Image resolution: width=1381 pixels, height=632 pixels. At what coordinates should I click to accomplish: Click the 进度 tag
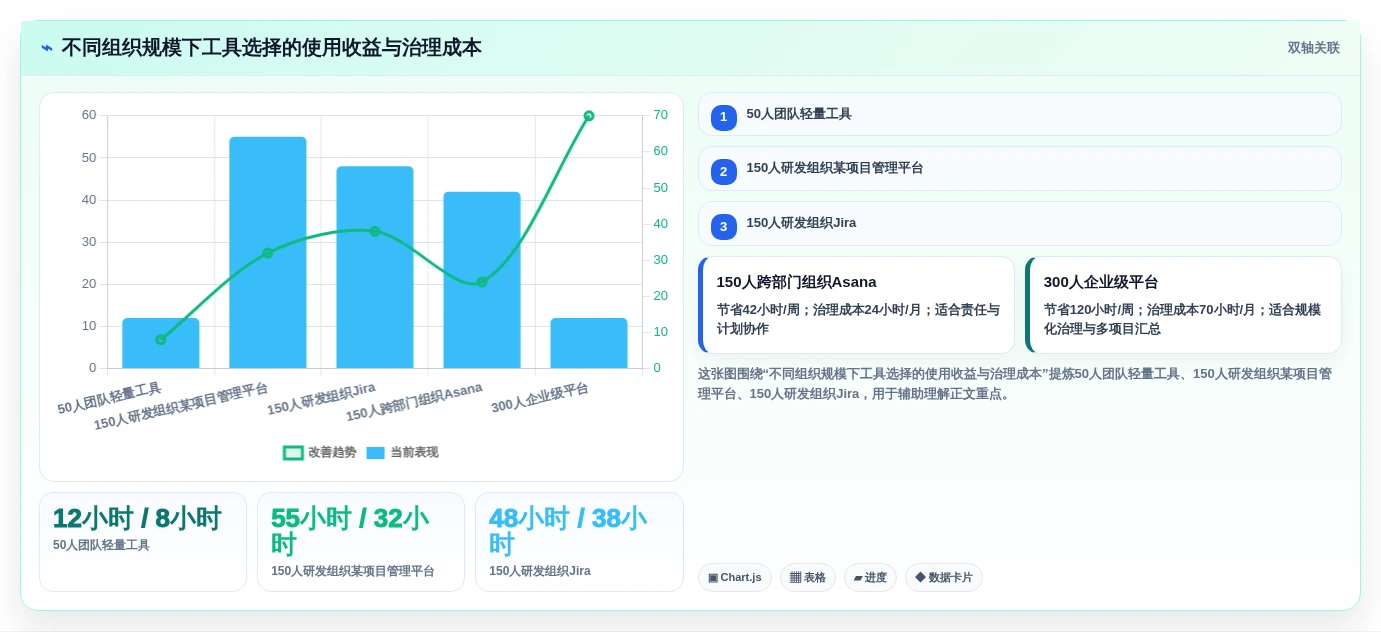870,577
